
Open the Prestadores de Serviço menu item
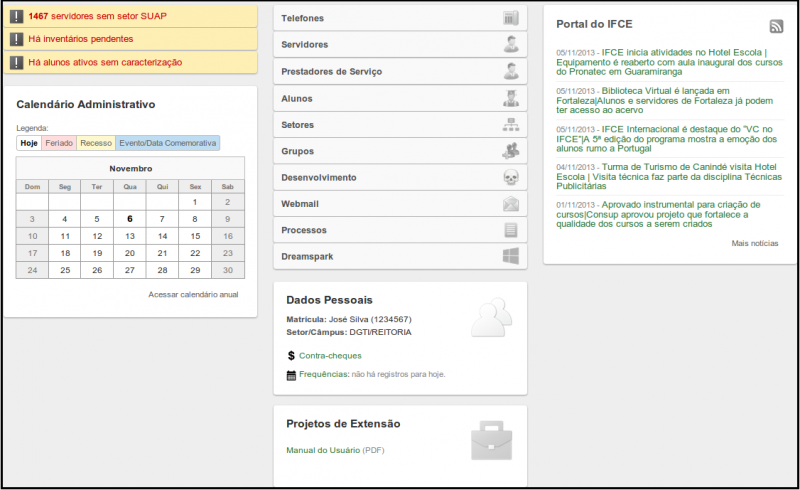coord(400,71)
